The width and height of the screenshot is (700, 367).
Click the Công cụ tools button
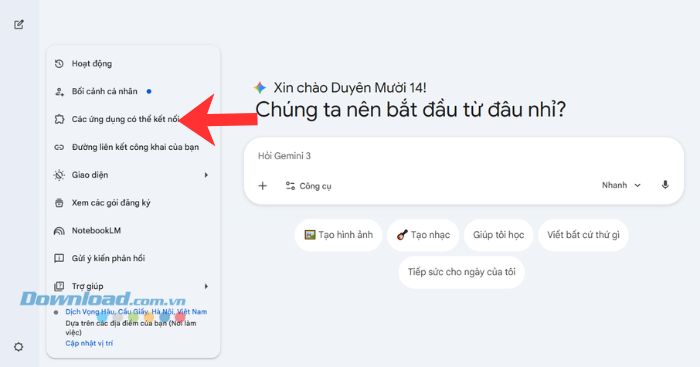tap(308, 186)
